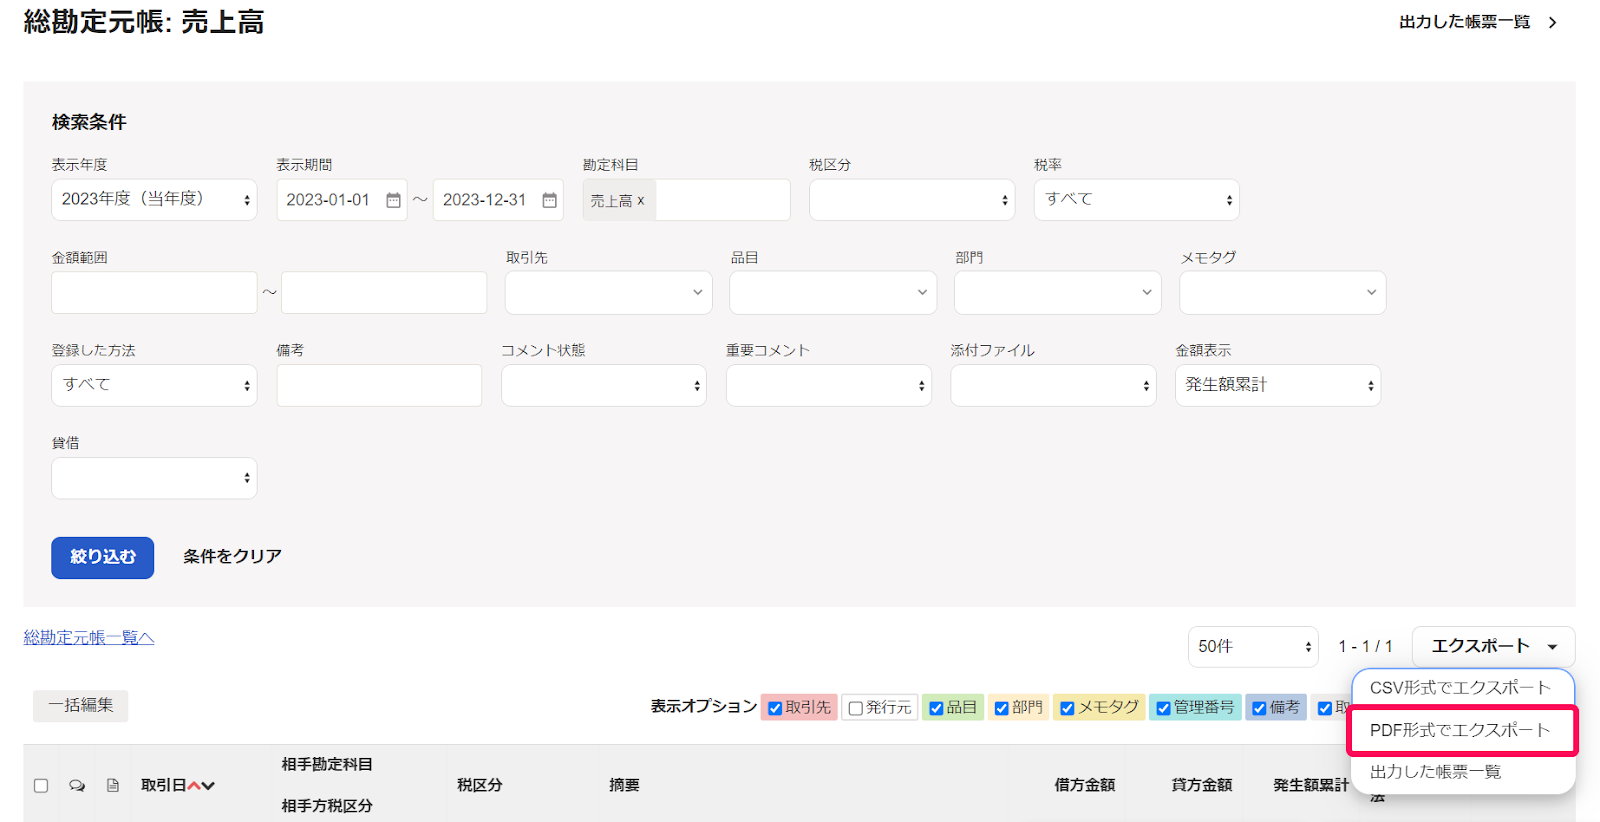
Task: Click the 税区分 table column header
Action: (x=480, y=786)
